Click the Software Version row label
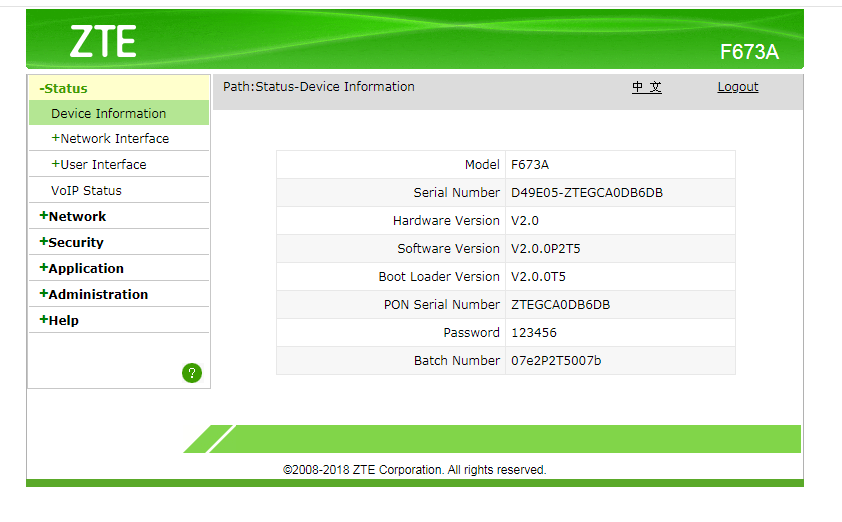Viewport: 842px width, 522px height. click(448, 249)
